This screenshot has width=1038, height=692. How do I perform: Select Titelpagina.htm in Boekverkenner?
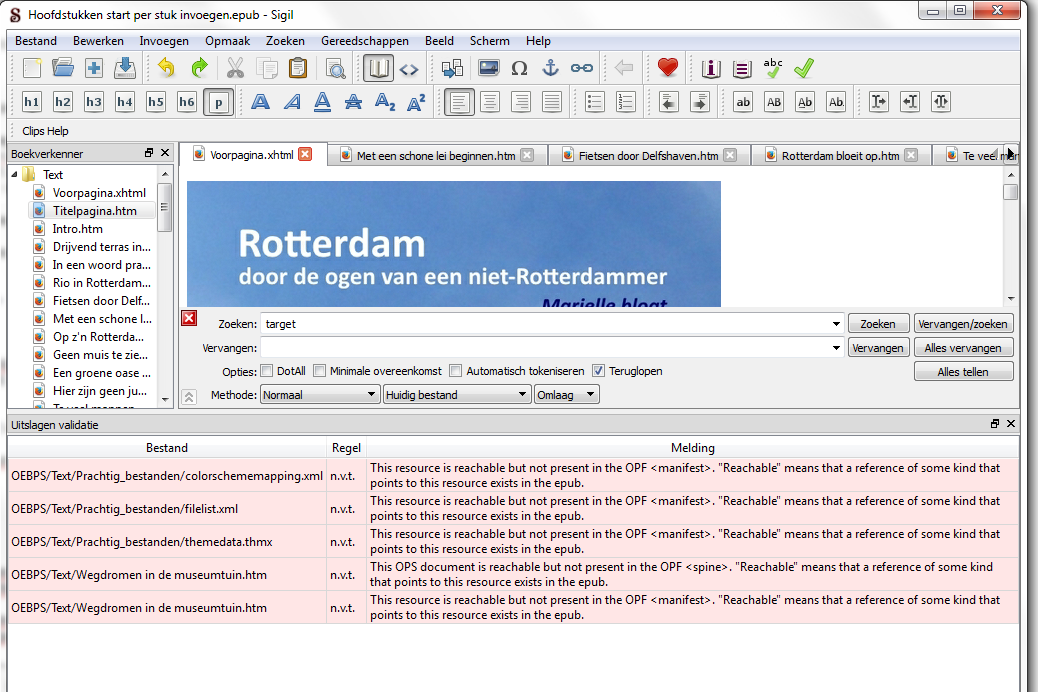[95, 211]
